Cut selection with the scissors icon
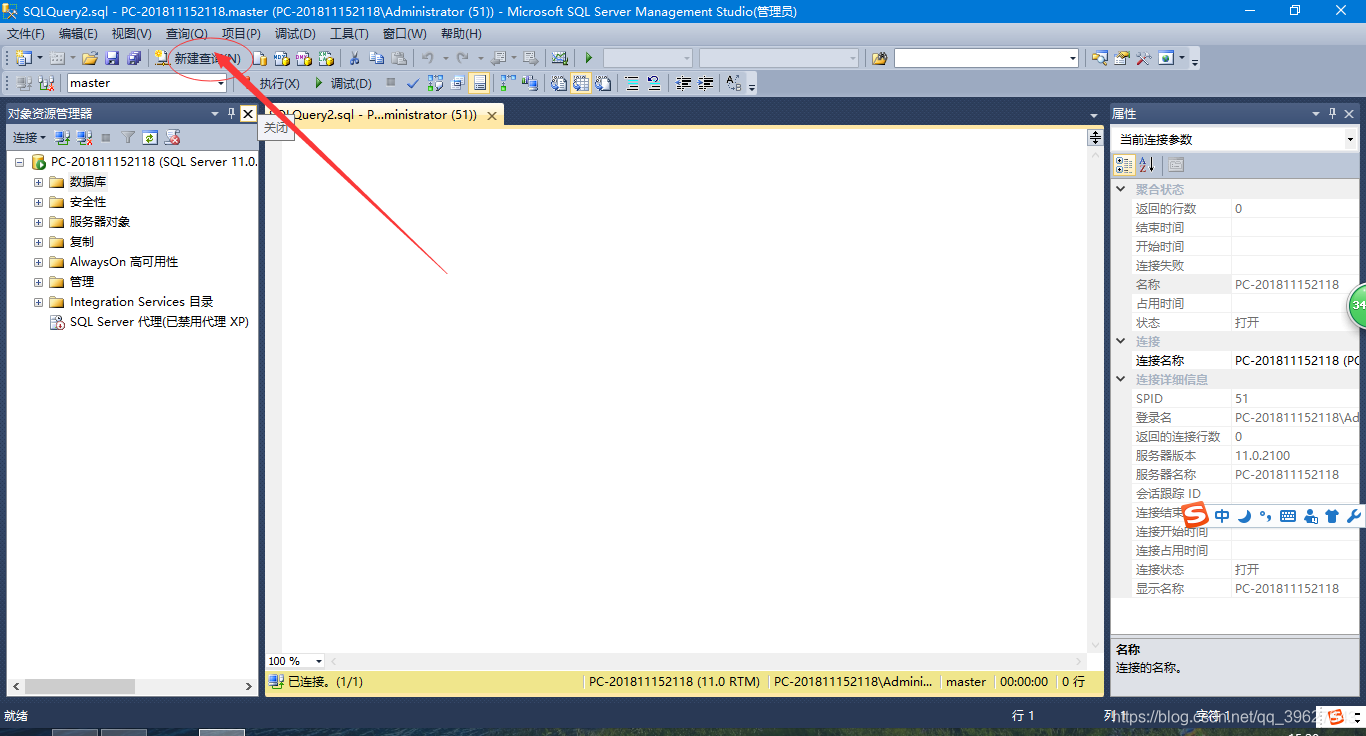 [x=354, y=58]
